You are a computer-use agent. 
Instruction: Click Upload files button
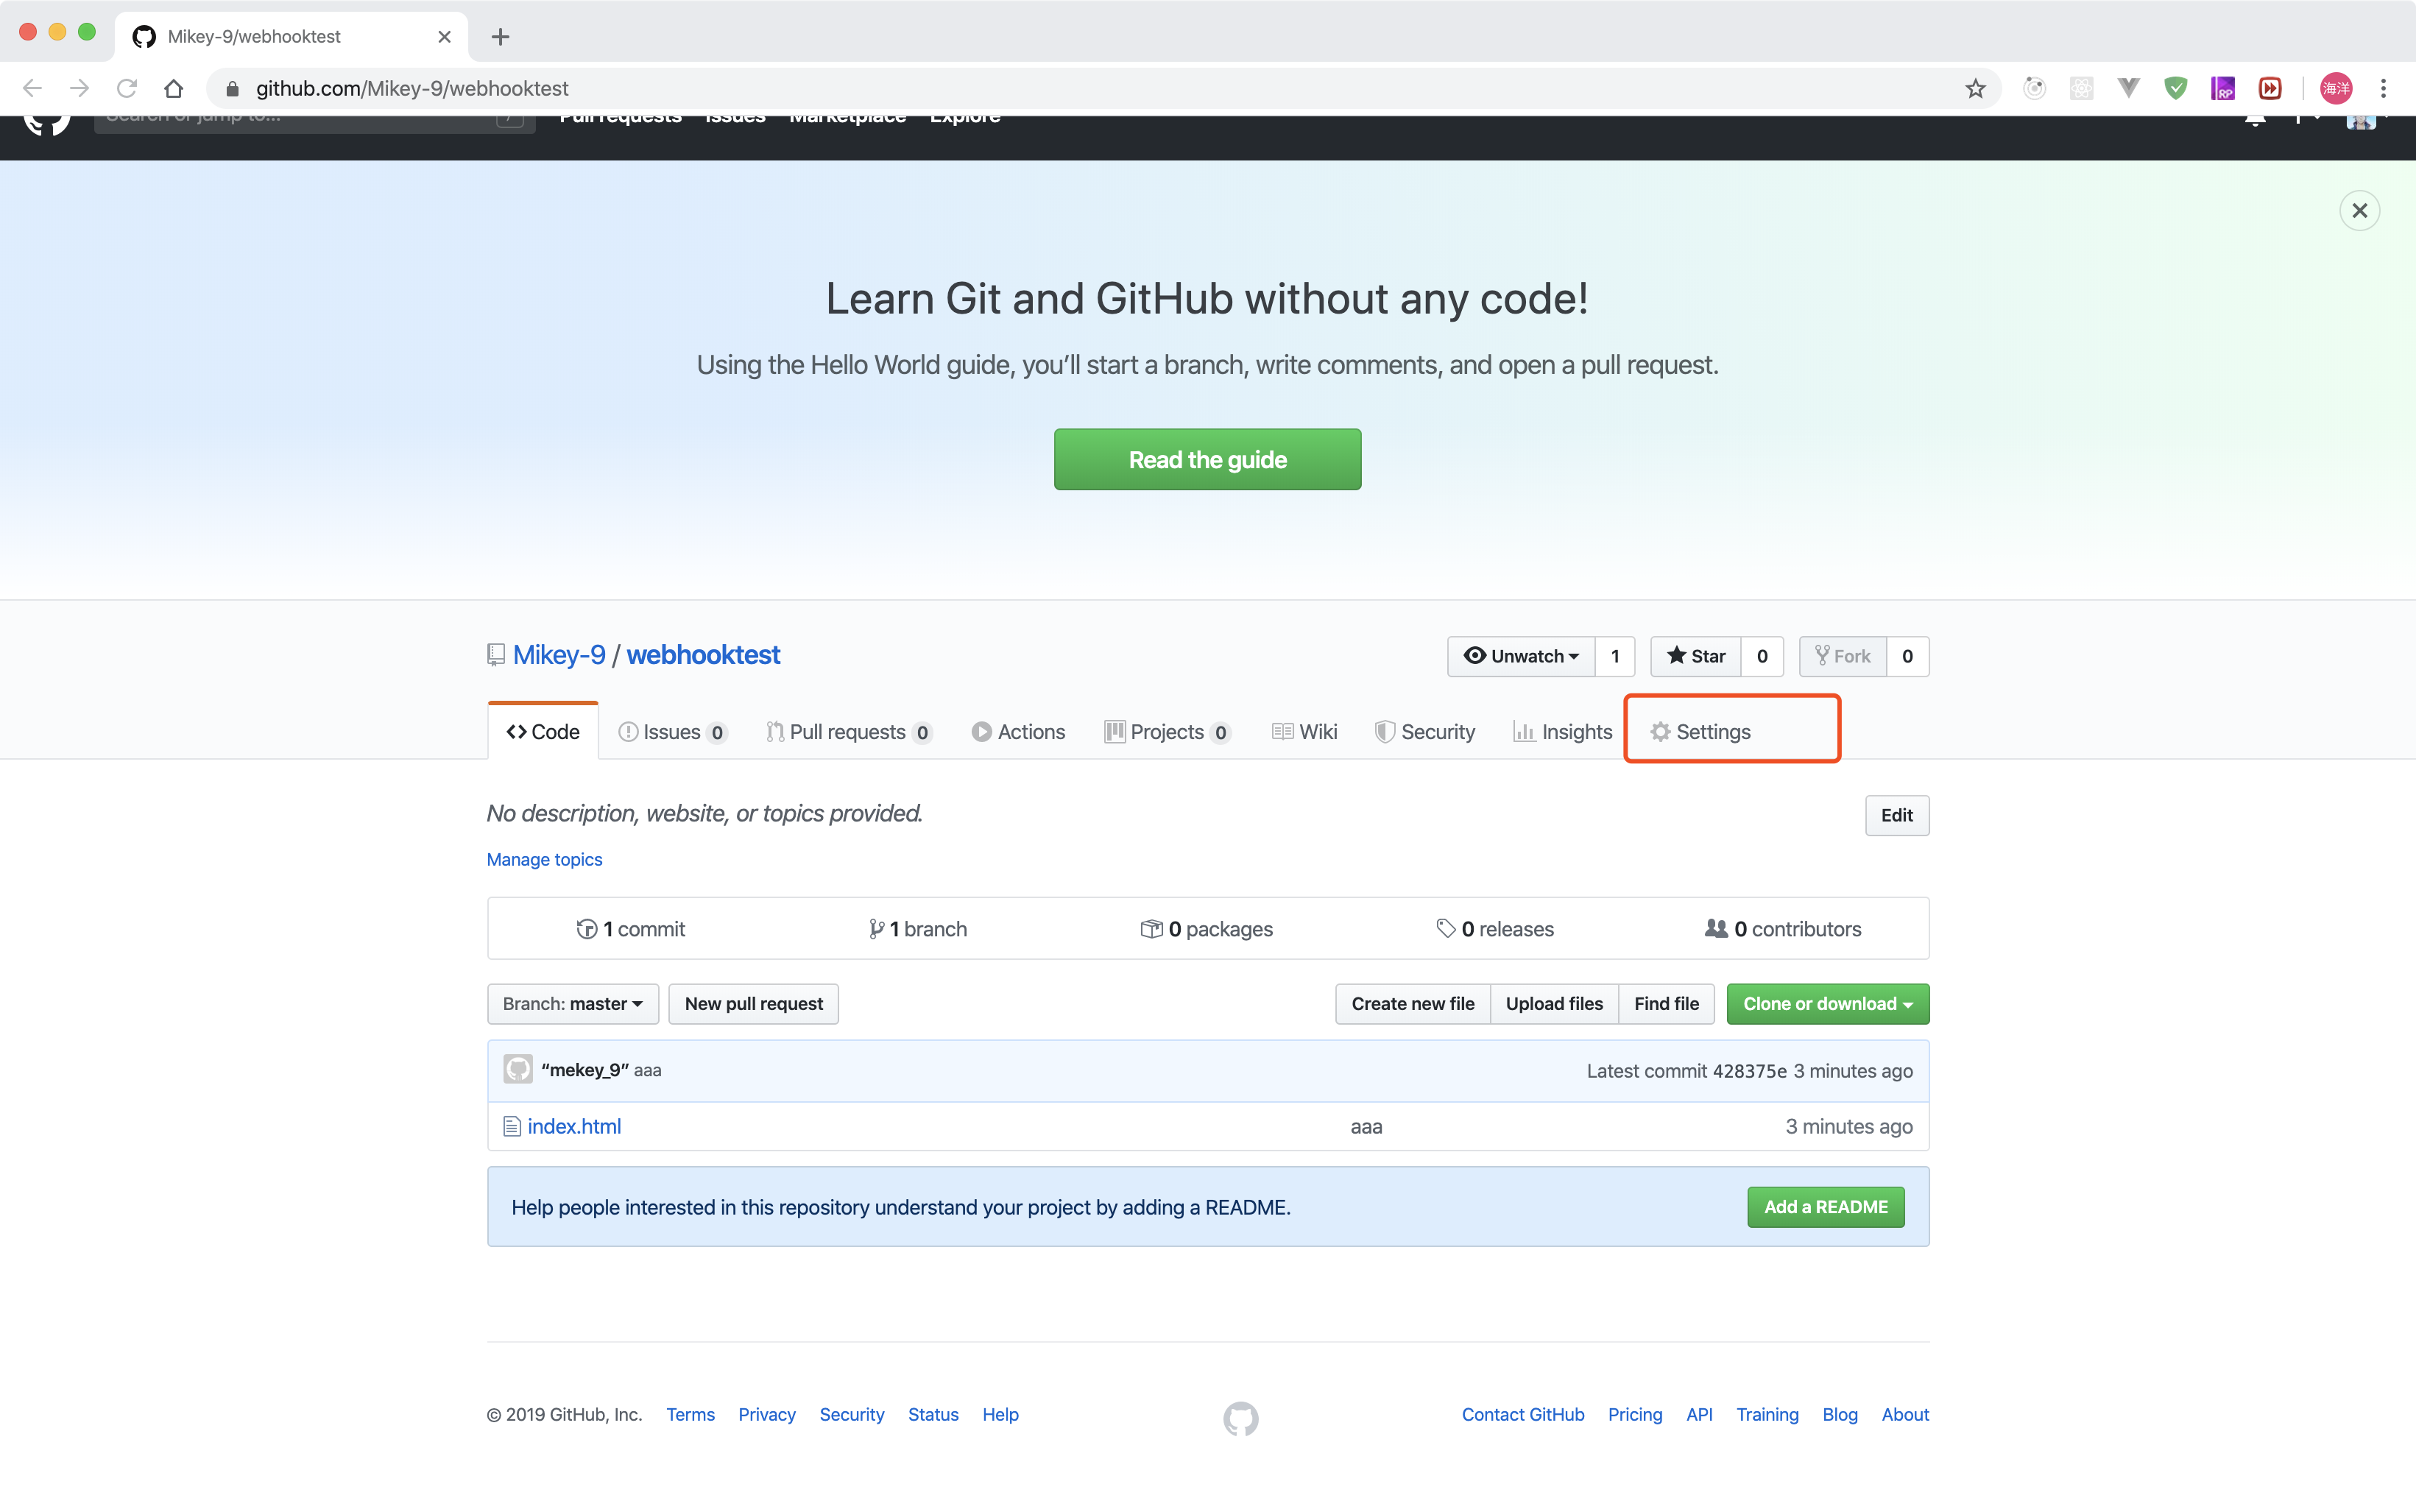coord(1554,1003)
